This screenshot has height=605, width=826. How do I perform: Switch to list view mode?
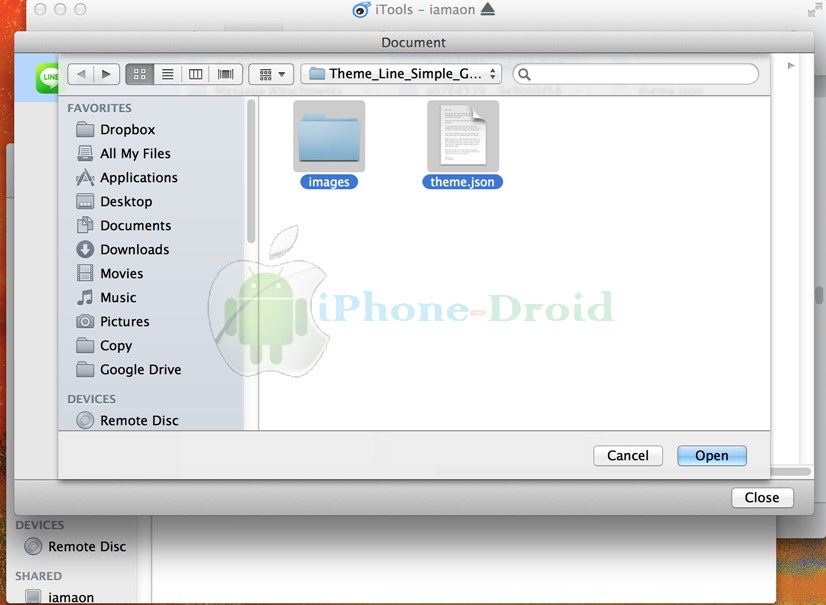click(168, 74)
